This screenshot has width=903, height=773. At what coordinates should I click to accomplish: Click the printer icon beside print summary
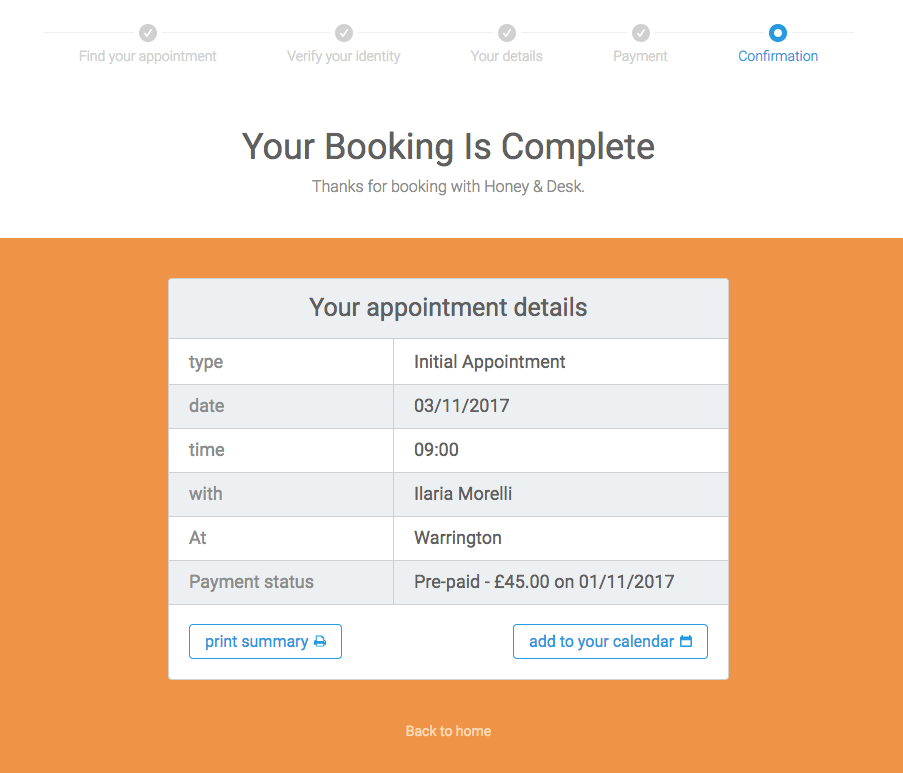click(x=320, y=642)
